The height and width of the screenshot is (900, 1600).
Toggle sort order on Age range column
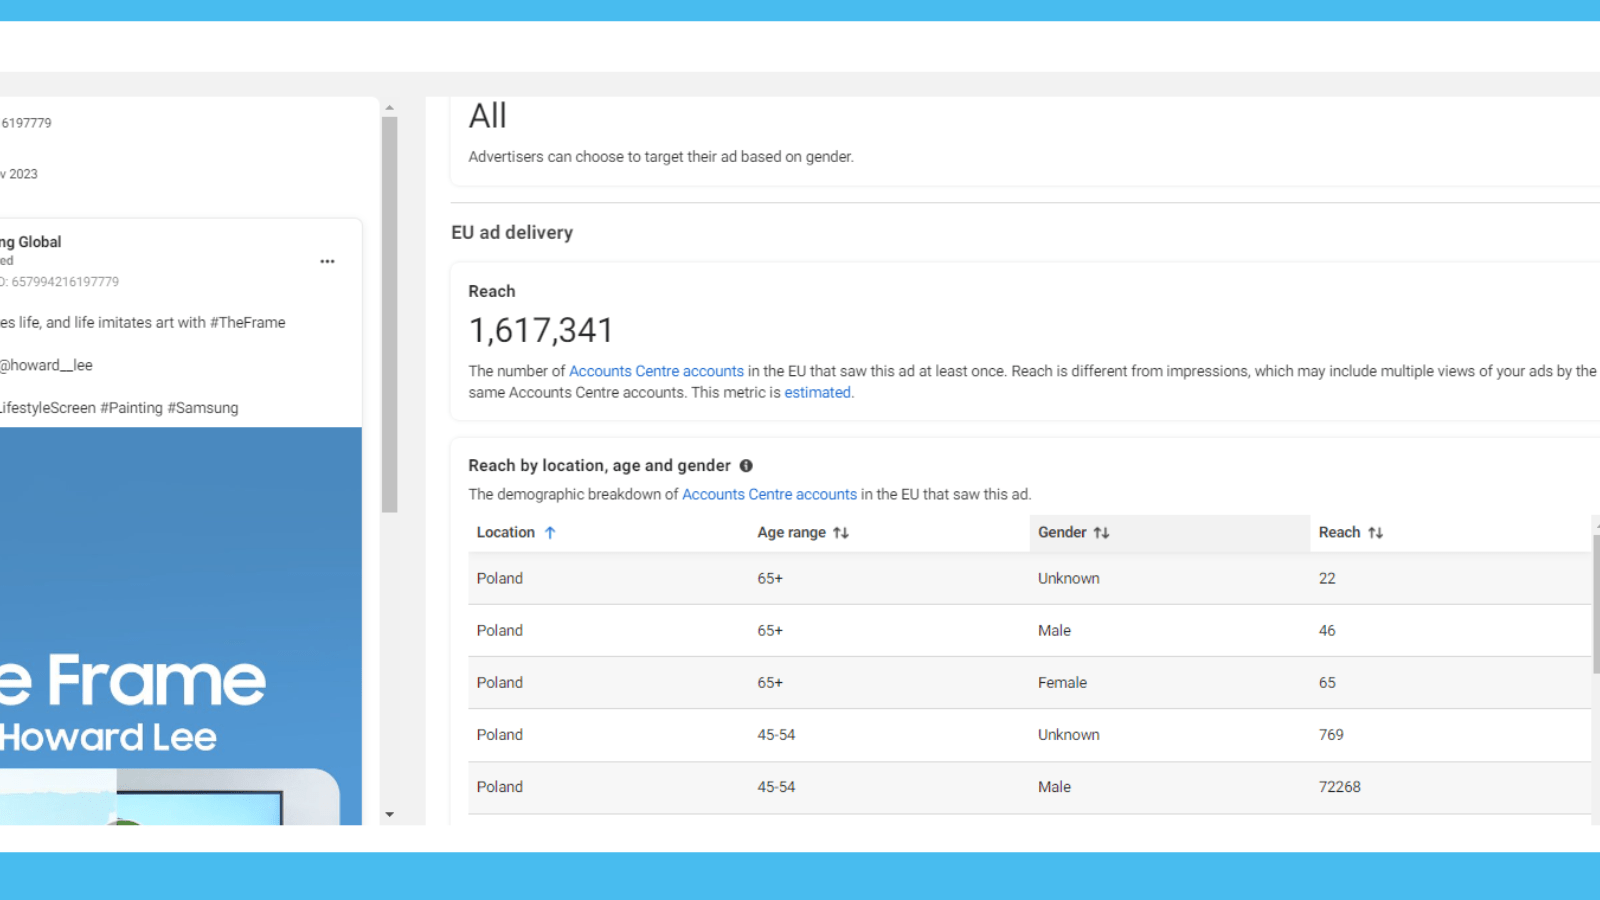(x=841, y=532)
